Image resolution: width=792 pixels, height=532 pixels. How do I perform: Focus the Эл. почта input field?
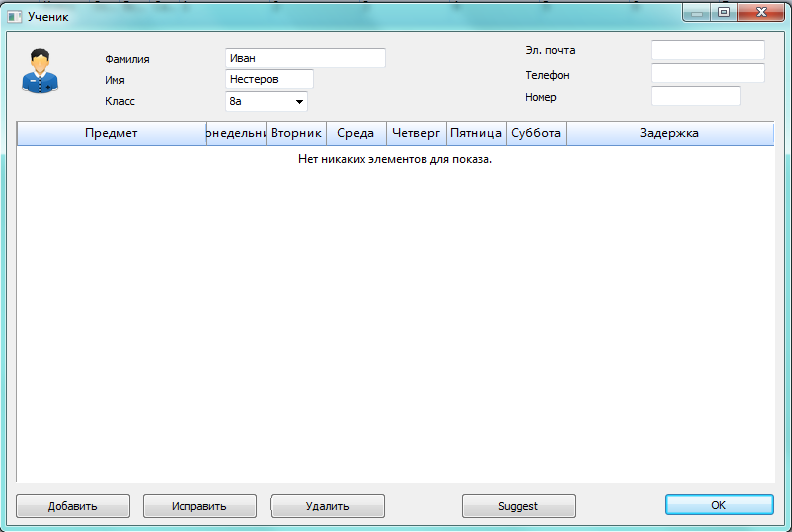(707, 50)
